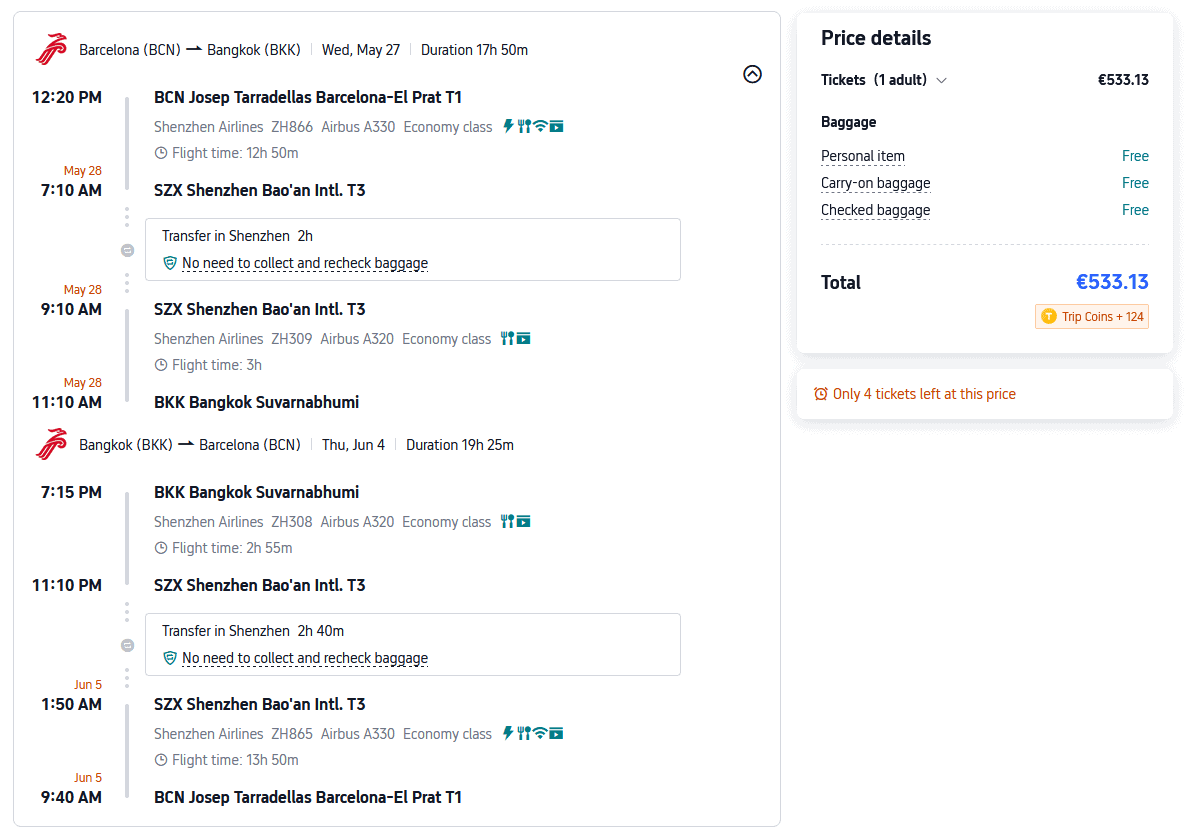Click the alarm clock icon by tickets left
The image size is (1191, 839).
click(821, 394)
